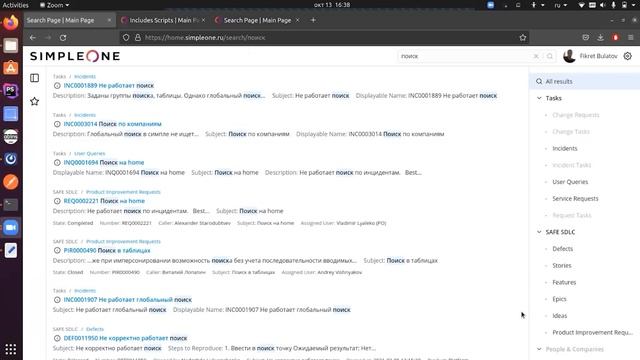Open keyboard layout ru dropdown
640x360 pixels.
tap(560, 5)
